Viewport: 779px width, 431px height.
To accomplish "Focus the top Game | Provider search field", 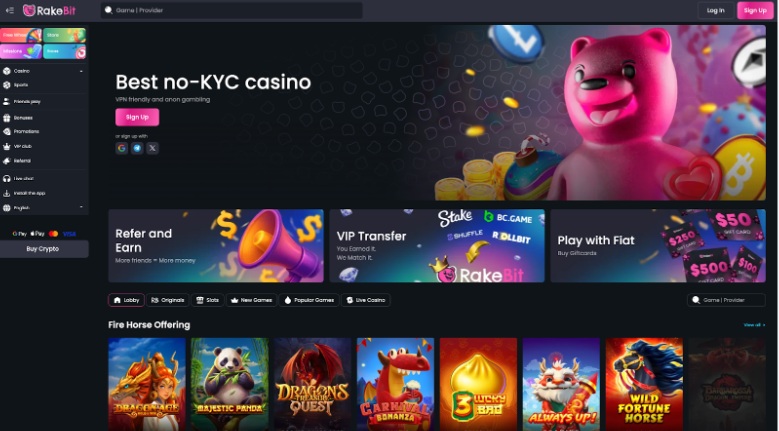I will (232, 10).
